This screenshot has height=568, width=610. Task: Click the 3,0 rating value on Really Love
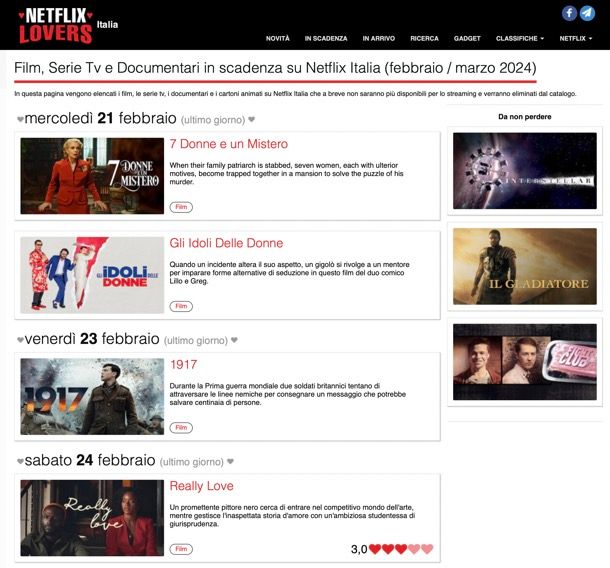(359, 549)
